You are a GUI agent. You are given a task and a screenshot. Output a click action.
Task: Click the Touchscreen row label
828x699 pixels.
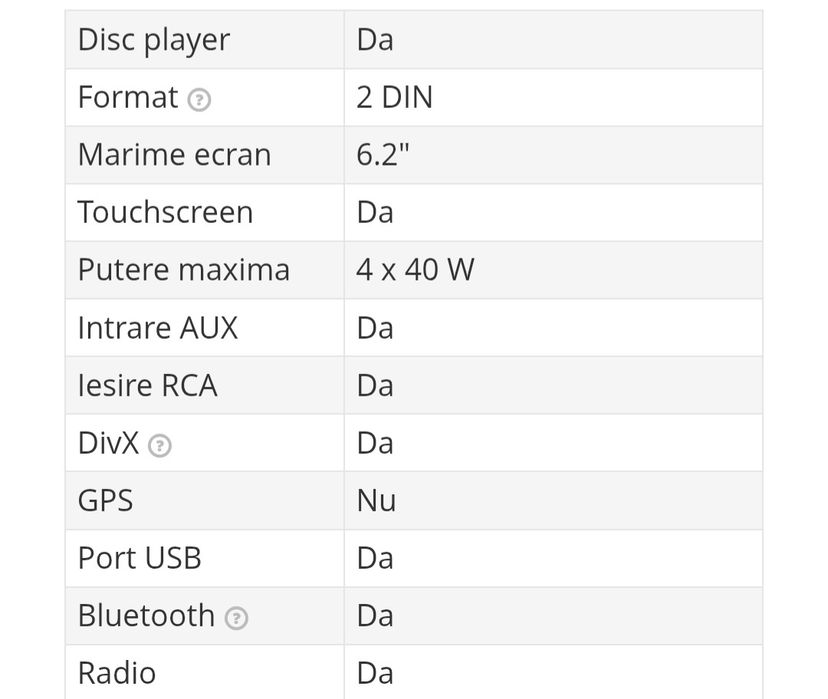click(165, 213)
